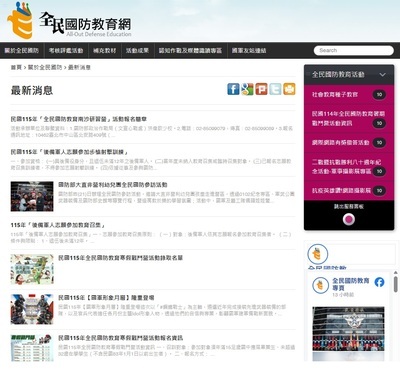
Task: Open news 115年後備軍人志願參加教育召集
Action: (x=58, y=225)
